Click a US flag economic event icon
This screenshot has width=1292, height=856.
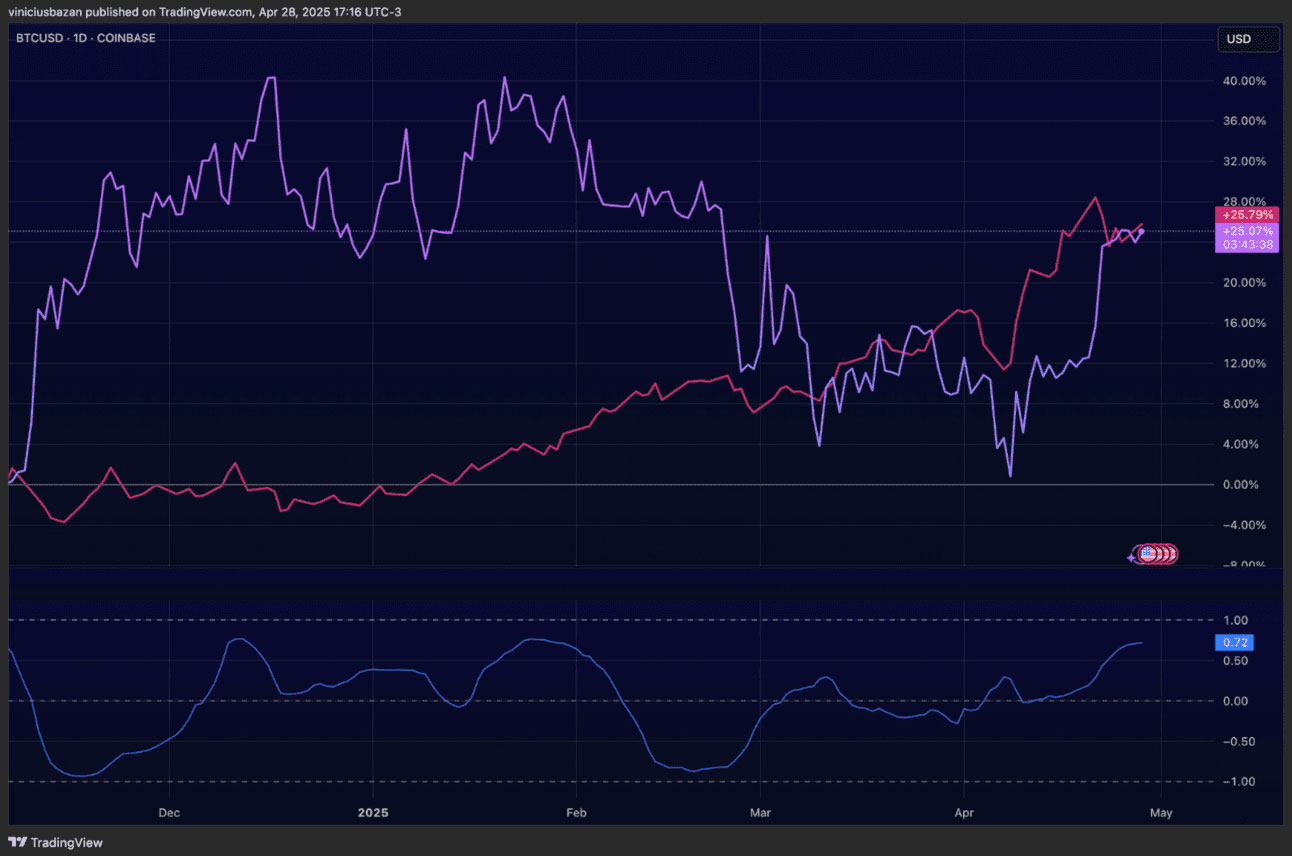point(1147,553)
